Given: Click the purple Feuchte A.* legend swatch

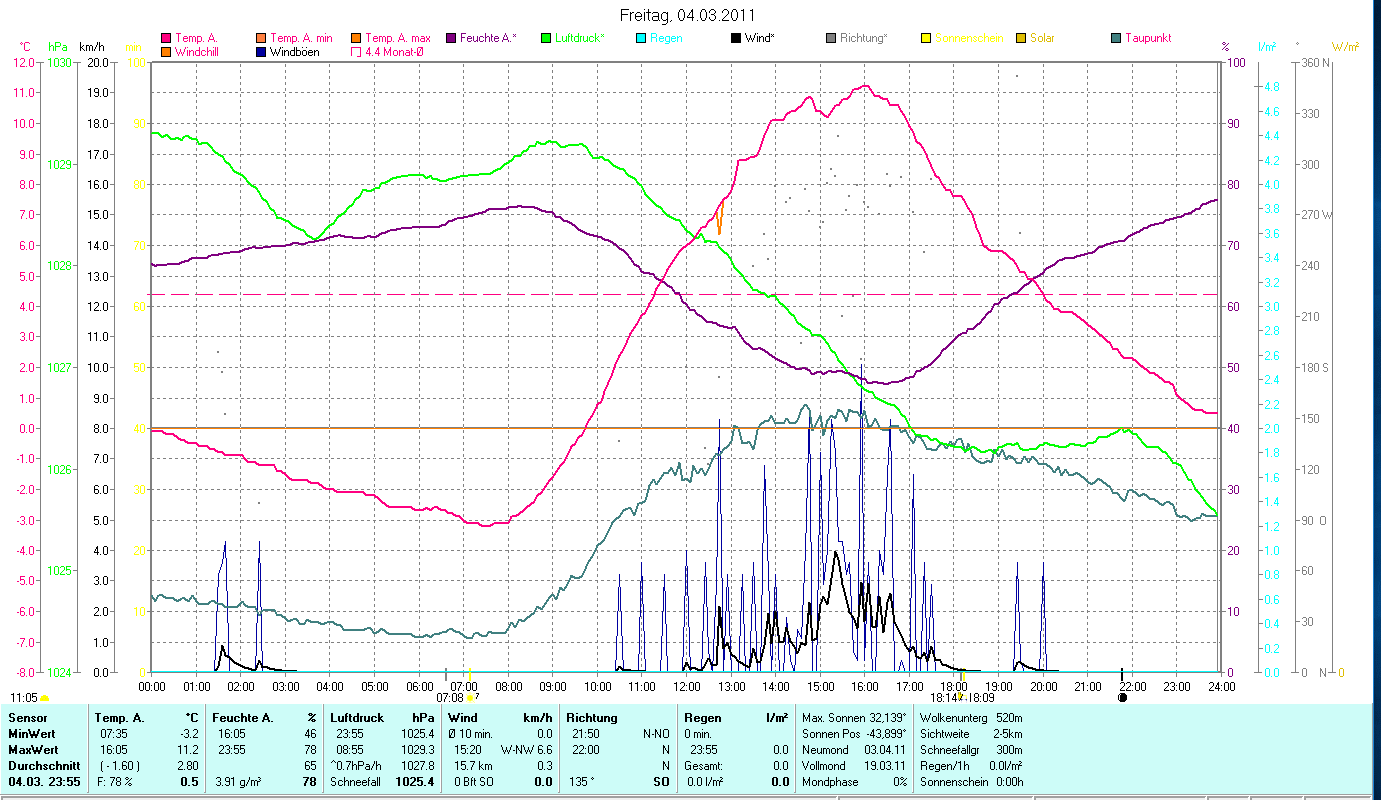Looking at the screenshot, I should (451, 38).
